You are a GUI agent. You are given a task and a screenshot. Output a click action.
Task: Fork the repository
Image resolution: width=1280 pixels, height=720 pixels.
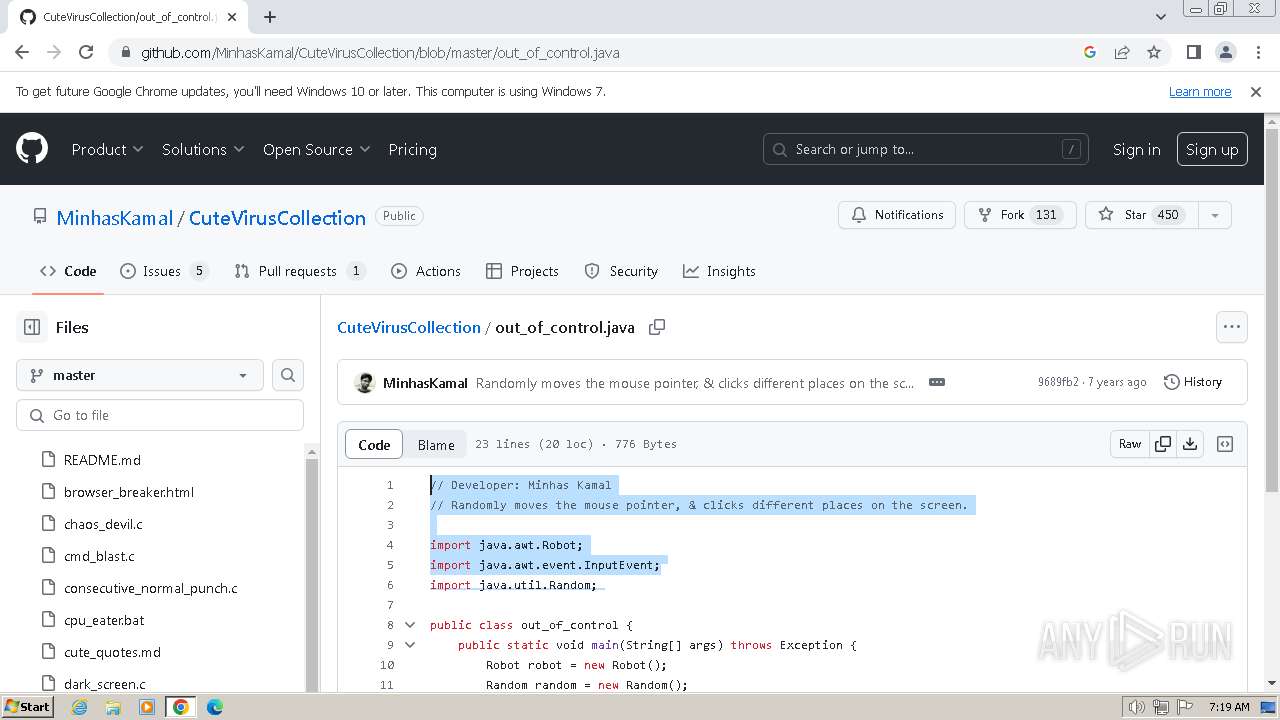(1020, 215)
